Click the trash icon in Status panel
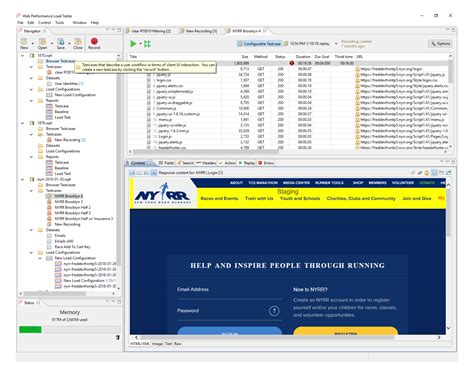Viewport: 474px width, 374px height. click(117, 337)
